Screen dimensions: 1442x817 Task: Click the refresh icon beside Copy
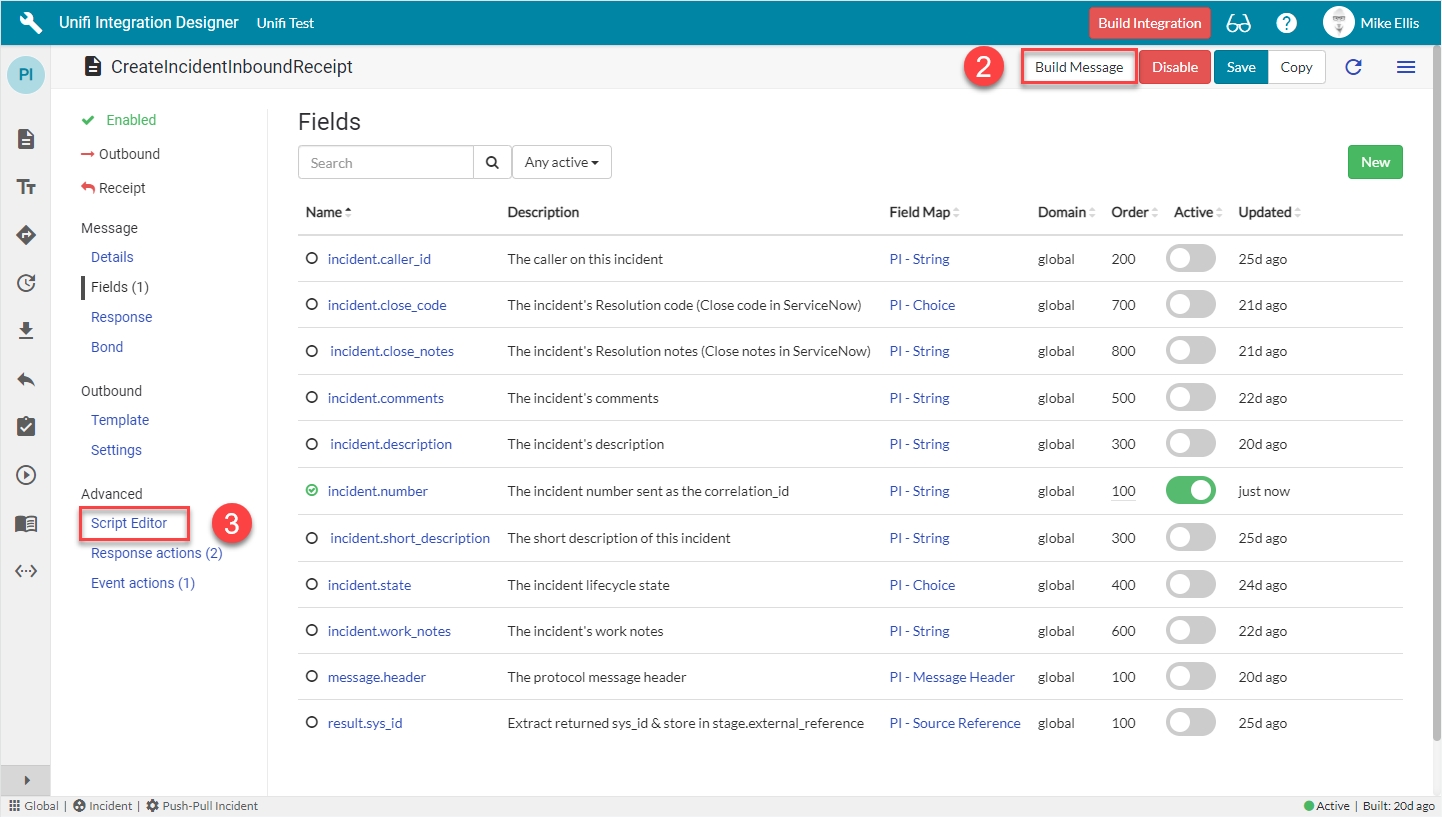click(x=1353, y=67)
